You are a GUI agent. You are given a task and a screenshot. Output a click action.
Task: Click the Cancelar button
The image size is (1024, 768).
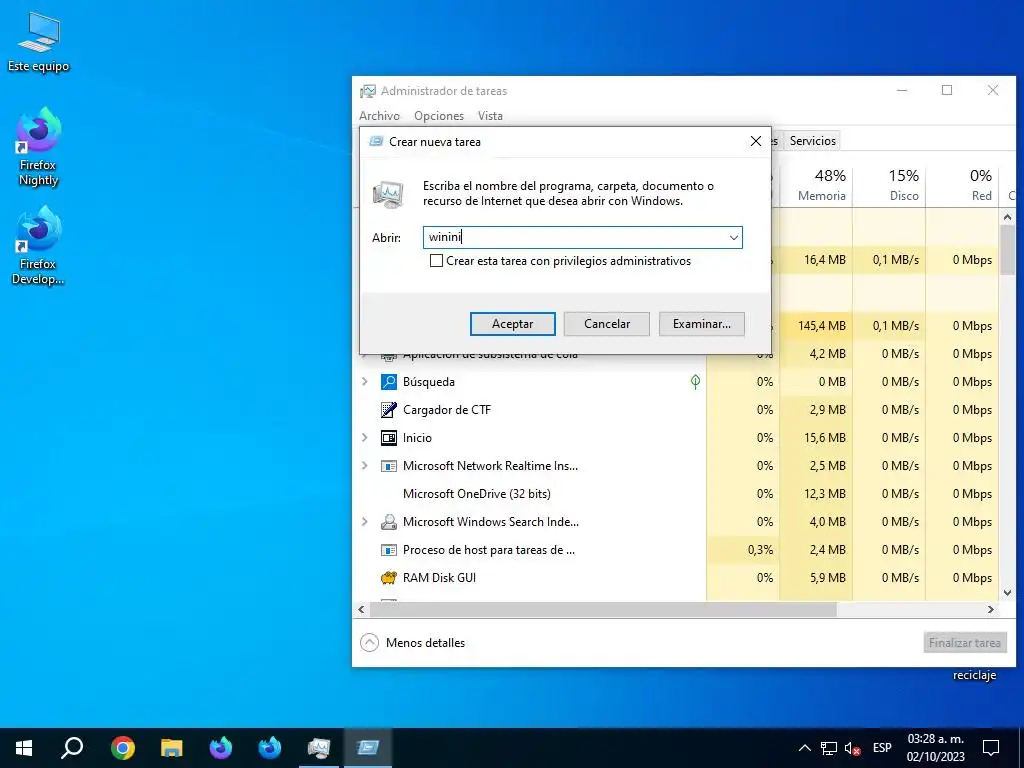pyautogui.click(x=607, y=324)
